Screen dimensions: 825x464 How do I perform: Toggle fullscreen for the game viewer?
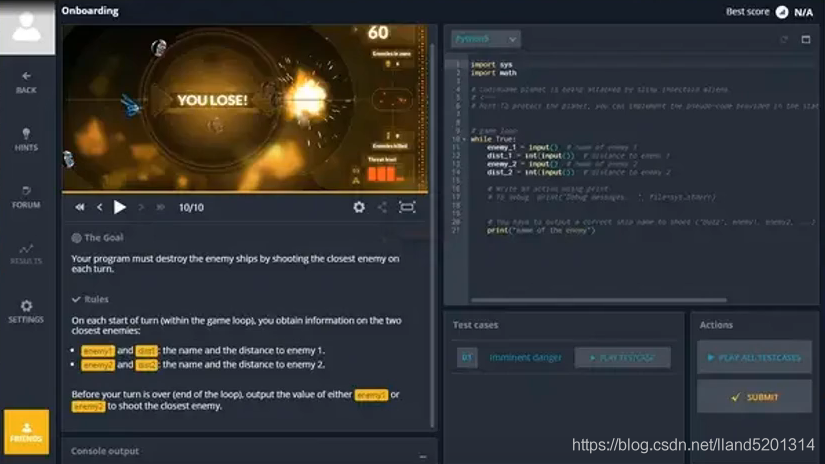(x=407, y=207)
